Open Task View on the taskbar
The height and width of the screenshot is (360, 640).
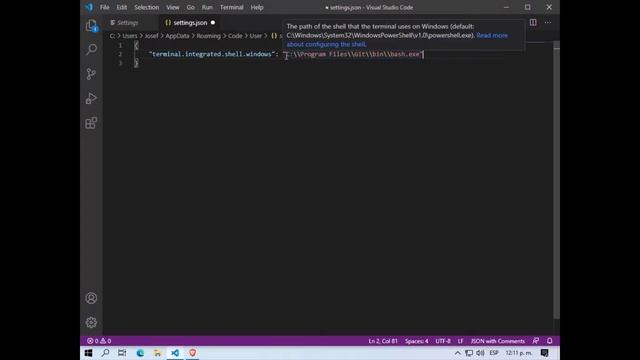[x=122, y=353]
